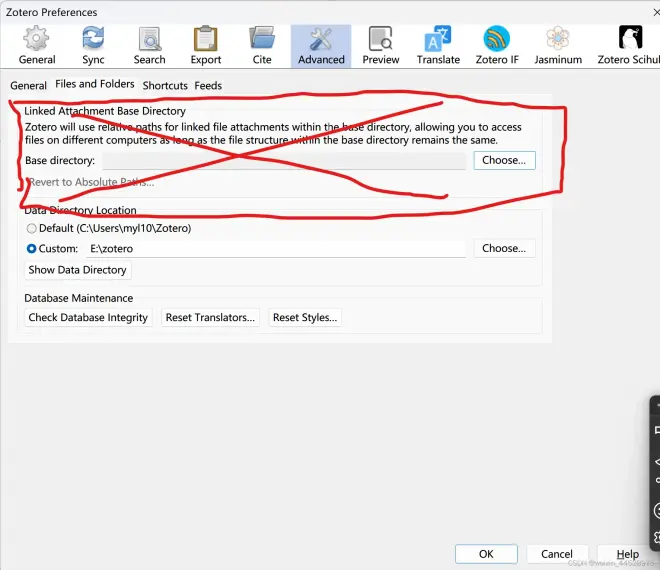Click Check Database Integrity
The width and height of the screenshot is (660, 570).
(x=88, y=317)
